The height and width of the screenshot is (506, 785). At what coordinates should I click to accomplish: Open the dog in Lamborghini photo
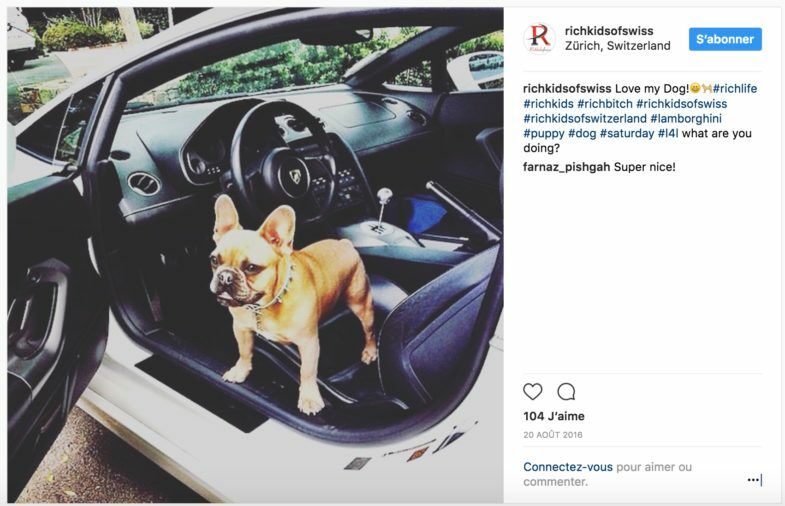tap(255, 255)
